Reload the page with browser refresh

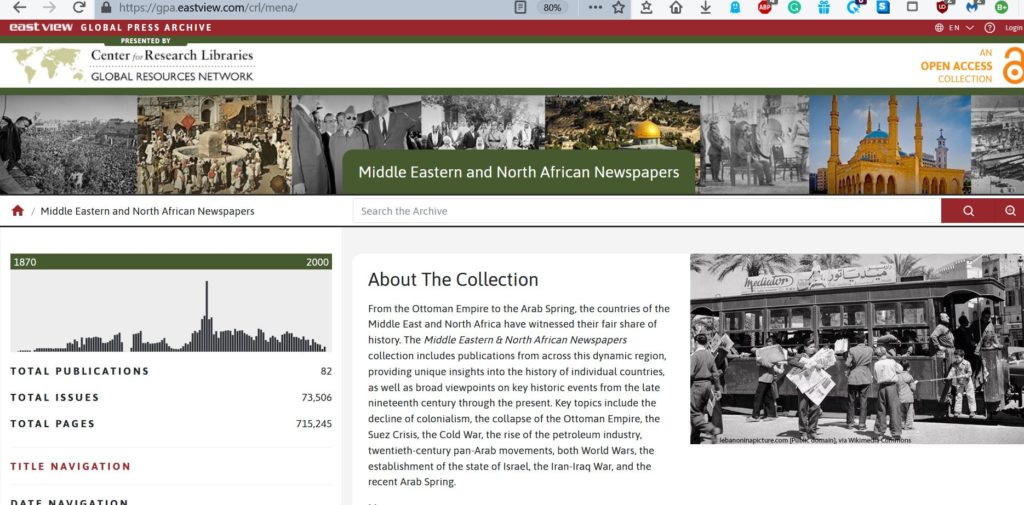click(x=79, y=8)
